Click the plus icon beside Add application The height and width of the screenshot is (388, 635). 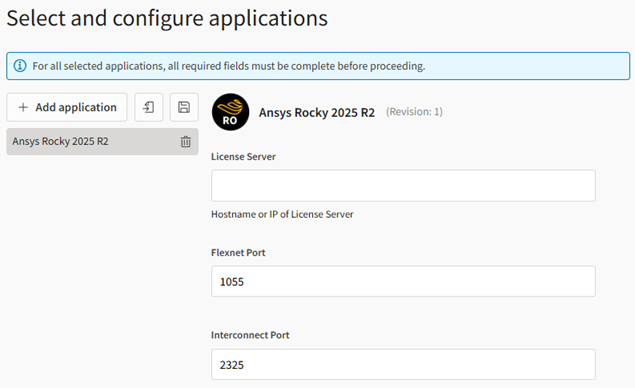pos(23,107)
